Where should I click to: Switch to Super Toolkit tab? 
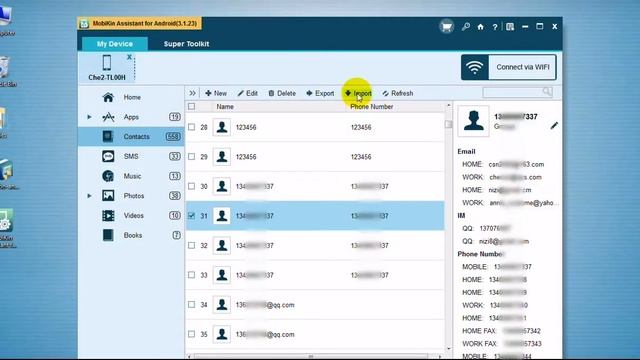[x=186, y=44]
